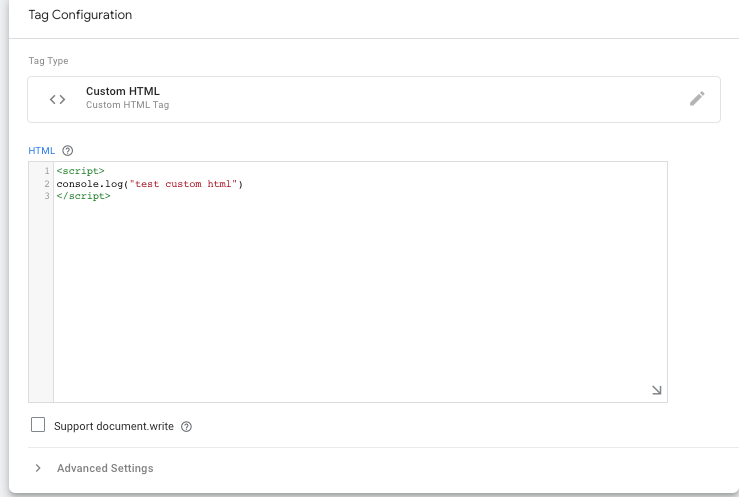Click the Advanced Settings label

(105, 468)
